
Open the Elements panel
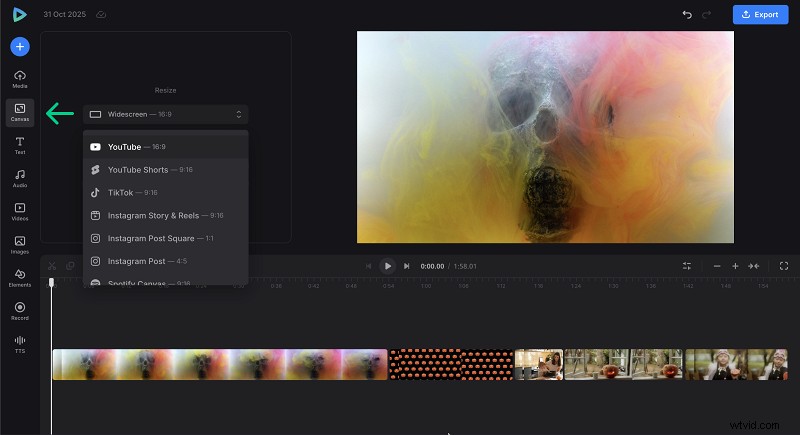point(20,277)
